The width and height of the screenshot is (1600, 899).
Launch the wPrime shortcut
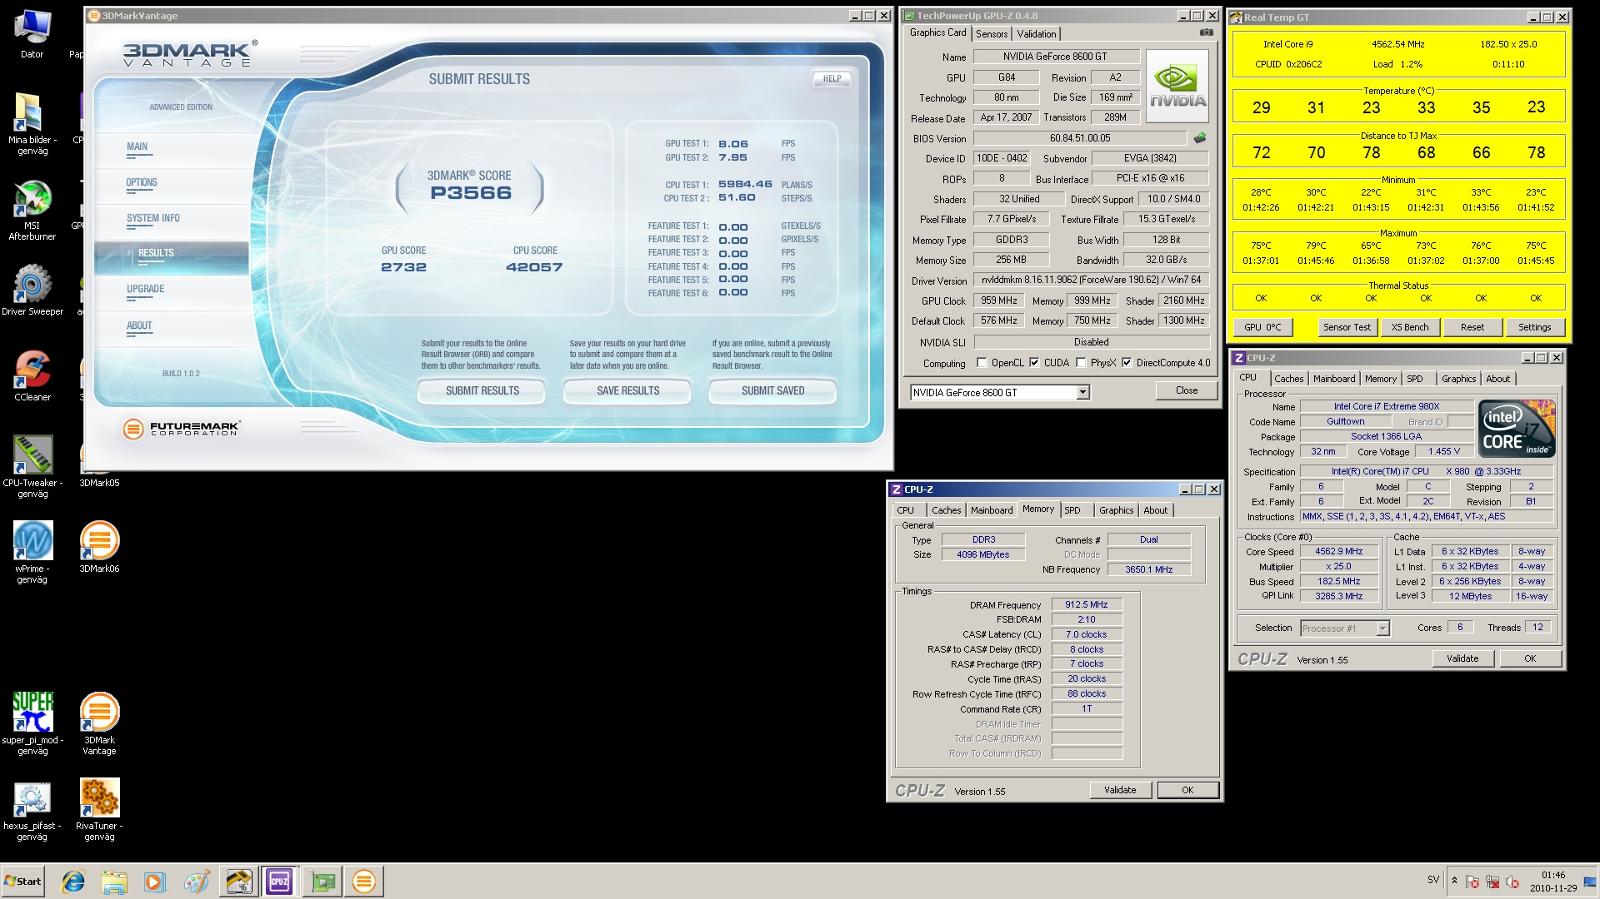(x=32, y=553)
